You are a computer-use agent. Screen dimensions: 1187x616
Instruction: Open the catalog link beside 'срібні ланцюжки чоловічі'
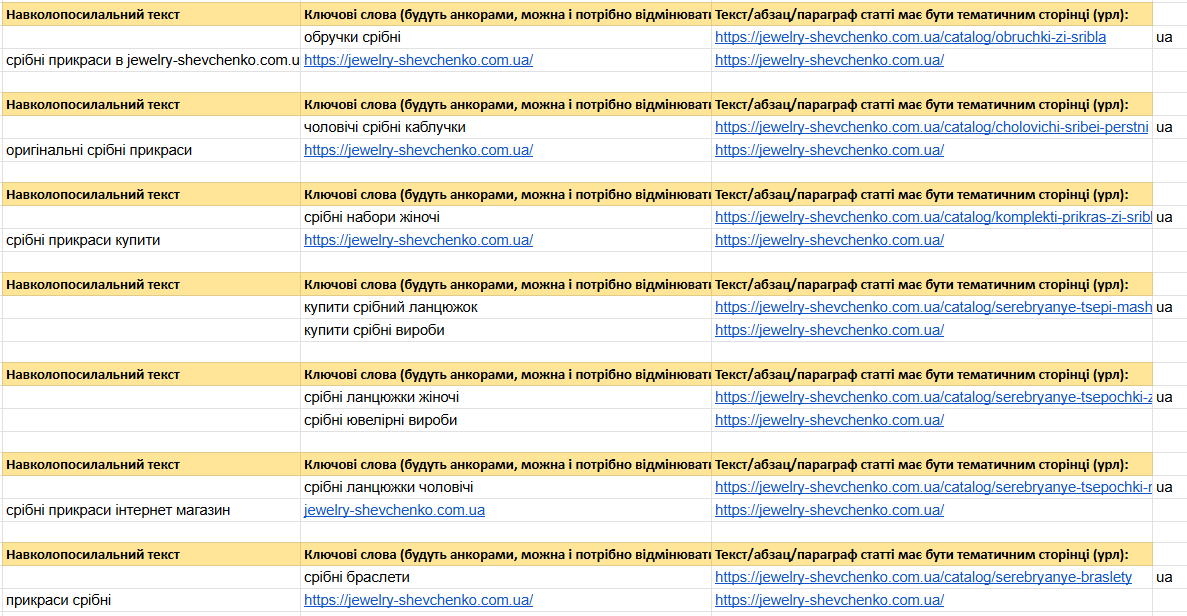tap(933, 487)
